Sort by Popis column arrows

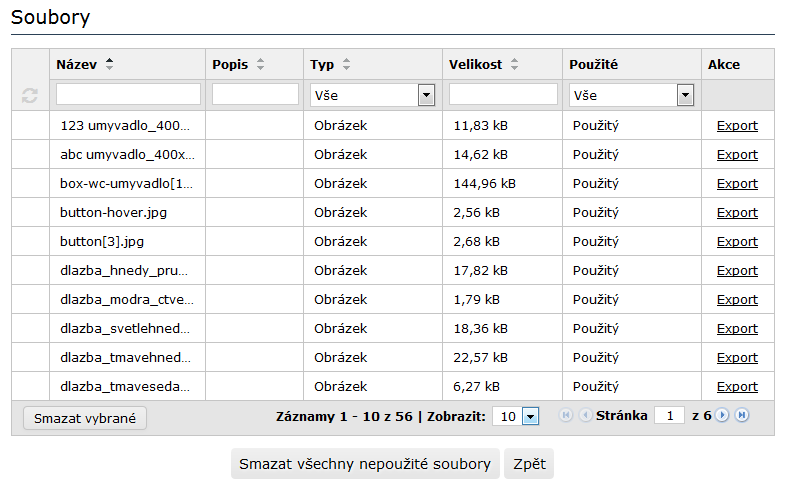tap(260, 64)
